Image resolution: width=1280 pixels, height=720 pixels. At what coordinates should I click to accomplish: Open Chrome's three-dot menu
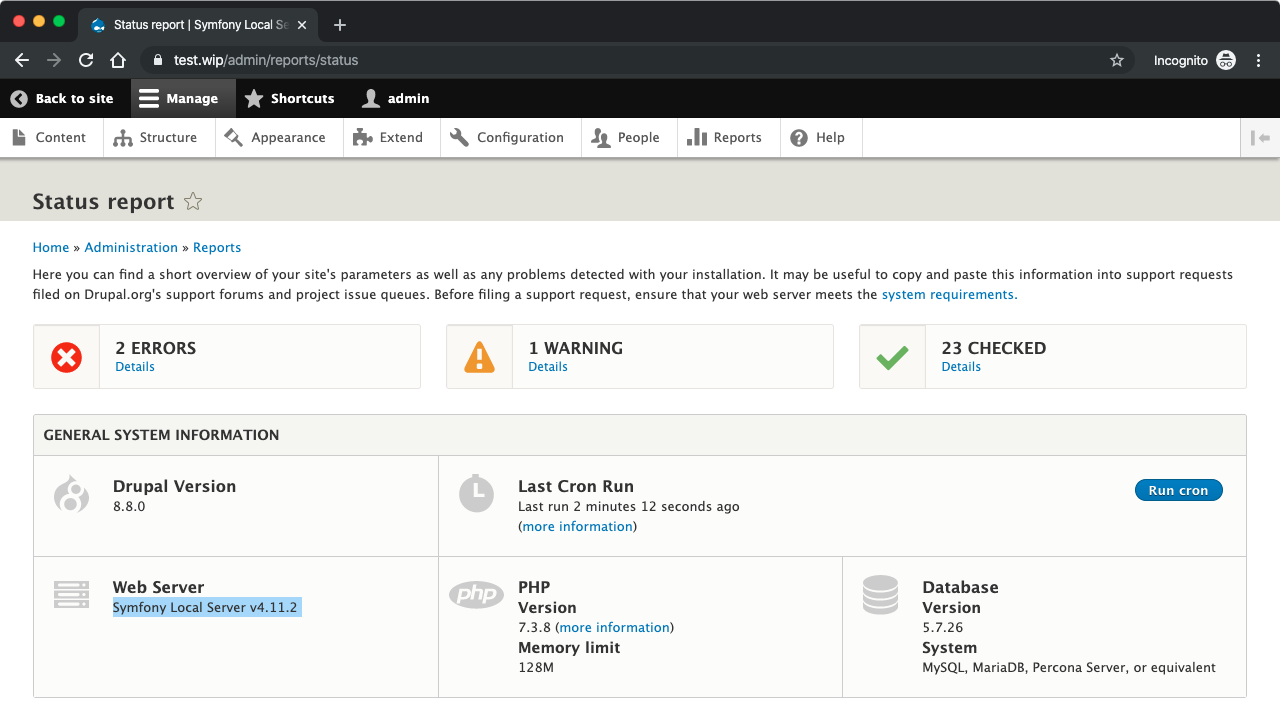click(x=1259, y=60)
